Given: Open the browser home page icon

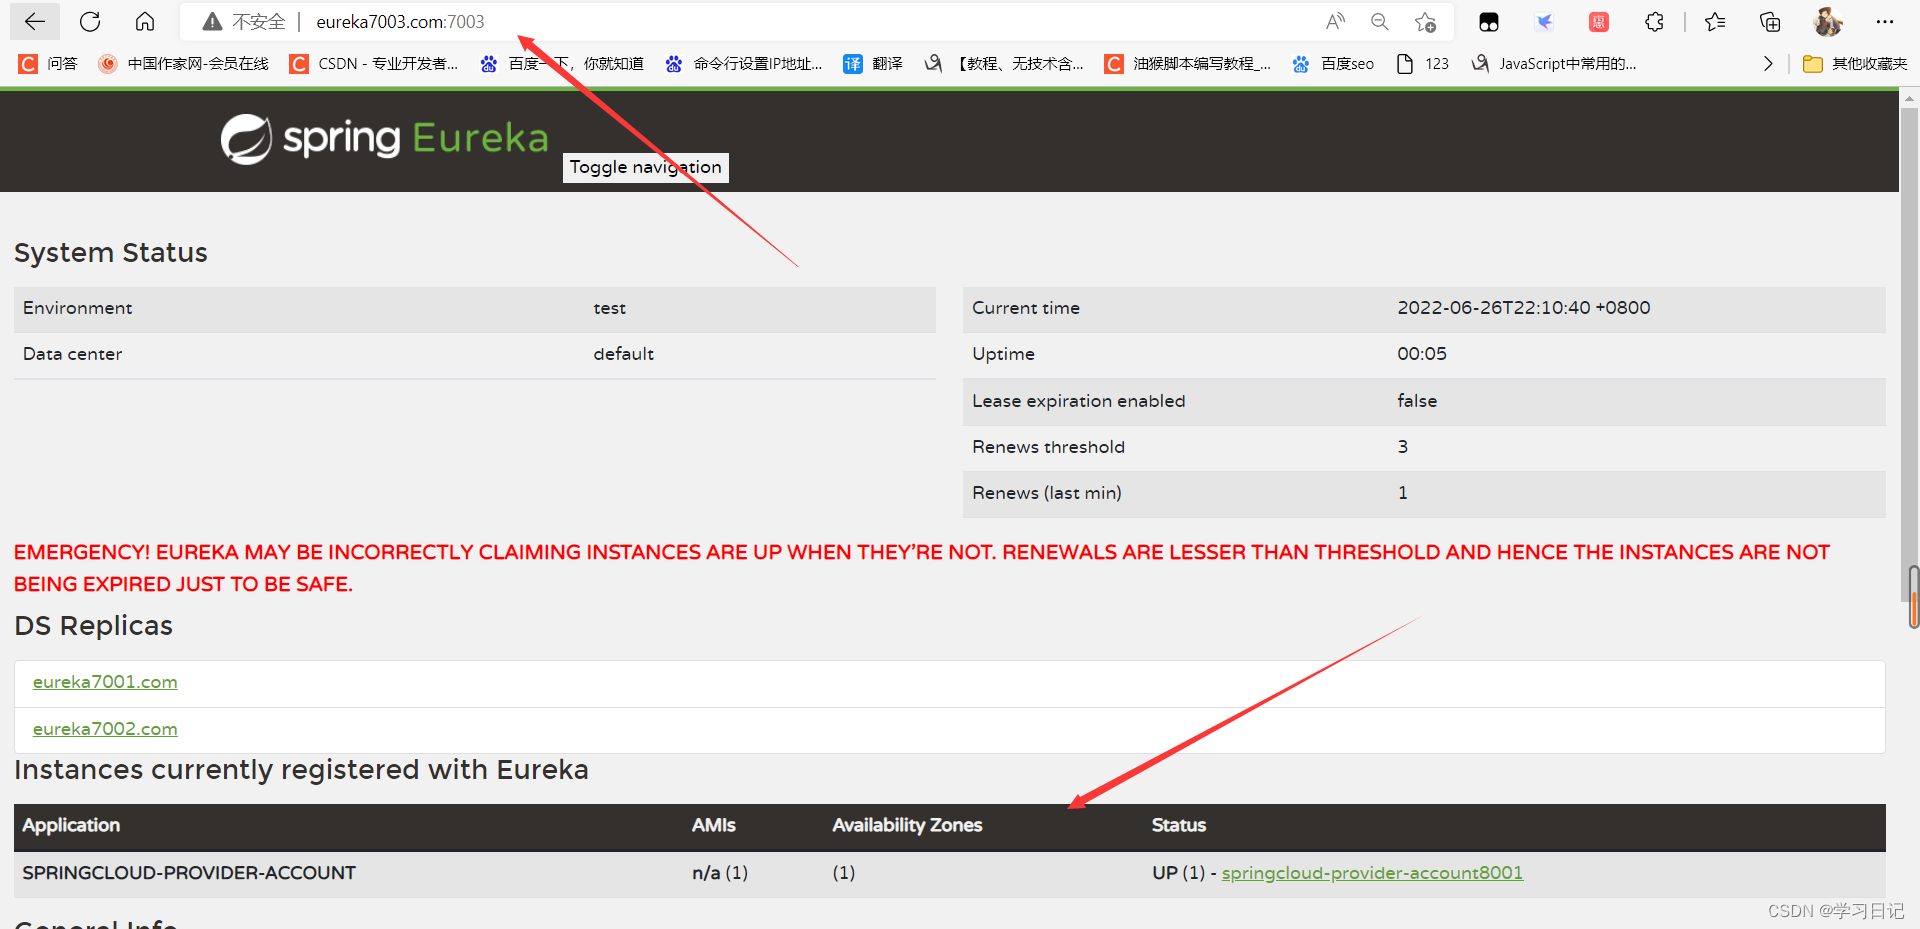Looking at the screenshot, I should (145, 21).
